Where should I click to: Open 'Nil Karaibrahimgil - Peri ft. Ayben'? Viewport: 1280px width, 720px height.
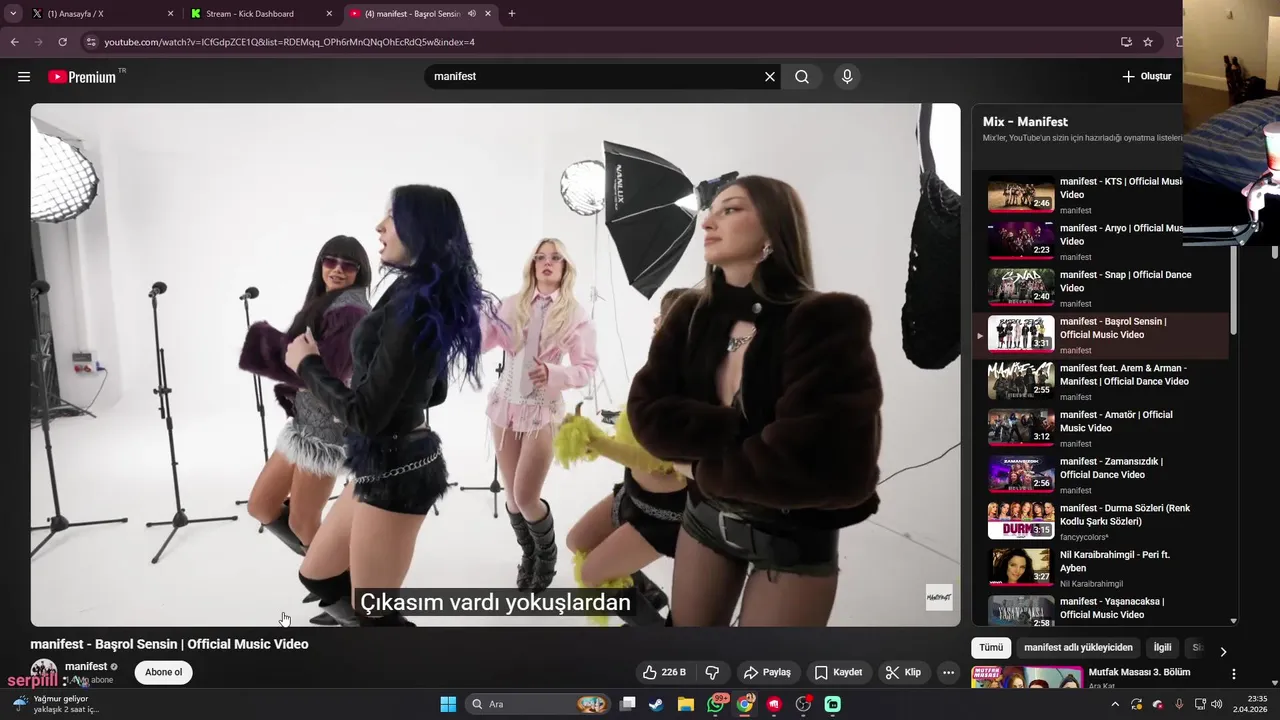tap(1100, 568)
